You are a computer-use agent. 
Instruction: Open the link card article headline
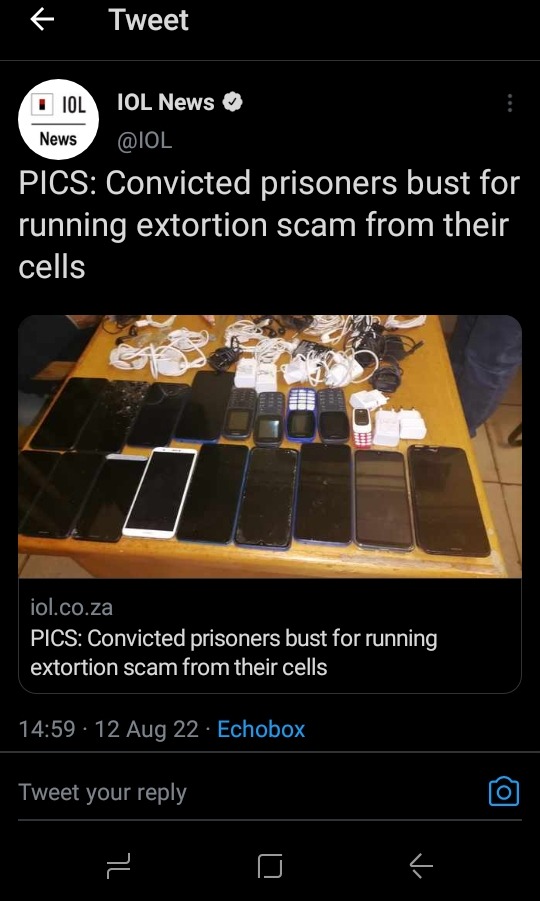tap(233, 653)
